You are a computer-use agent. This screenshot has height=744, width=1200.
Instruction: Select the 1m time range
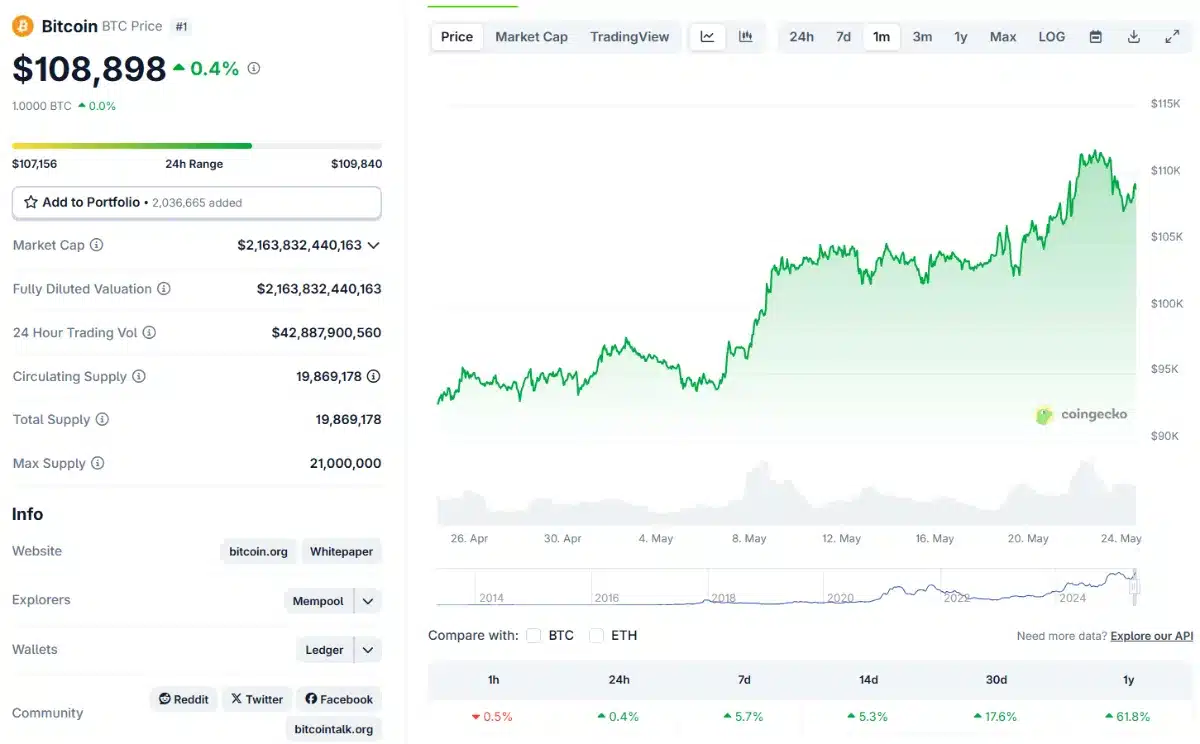[x=881, y=37]
